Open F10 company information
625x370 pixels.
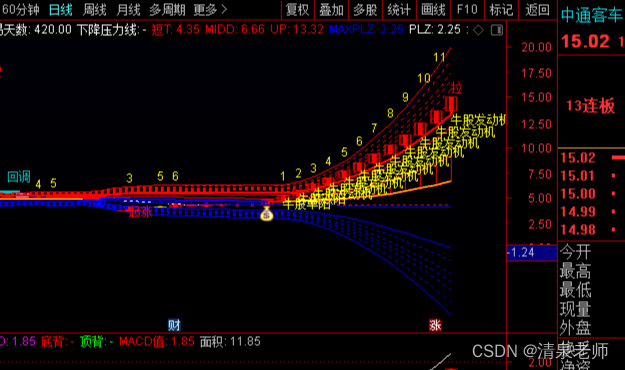467,10
